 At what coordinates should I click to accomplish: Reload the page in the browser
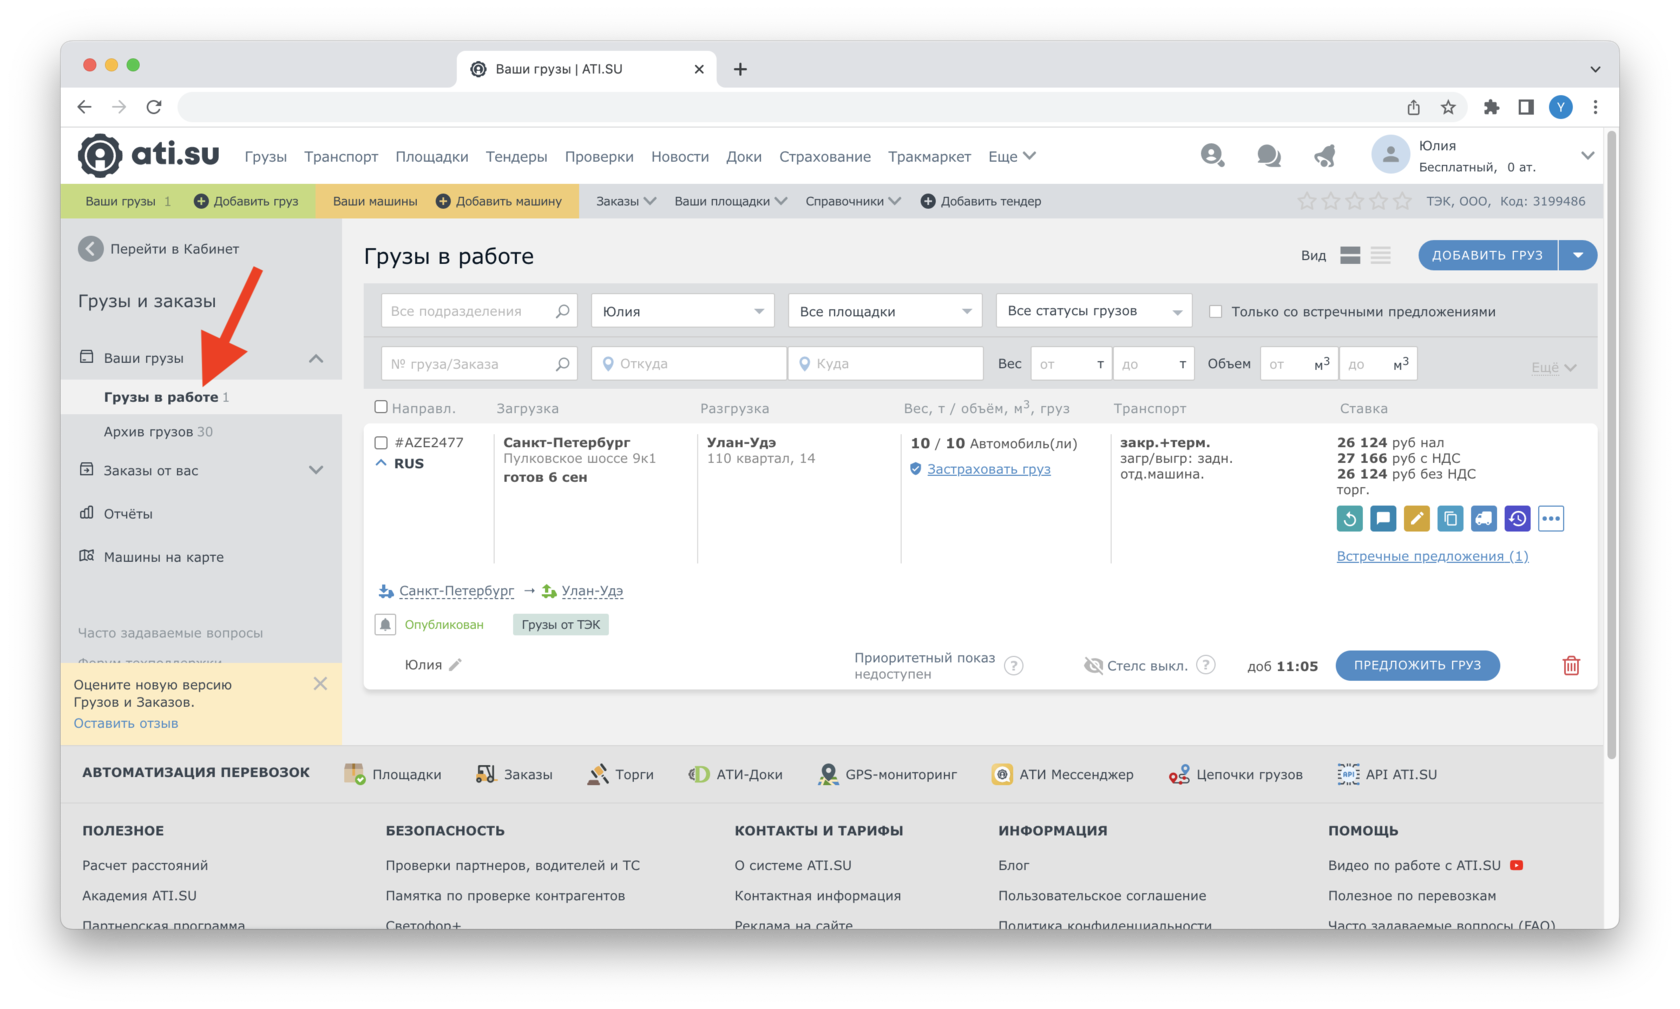click(154, 107)
